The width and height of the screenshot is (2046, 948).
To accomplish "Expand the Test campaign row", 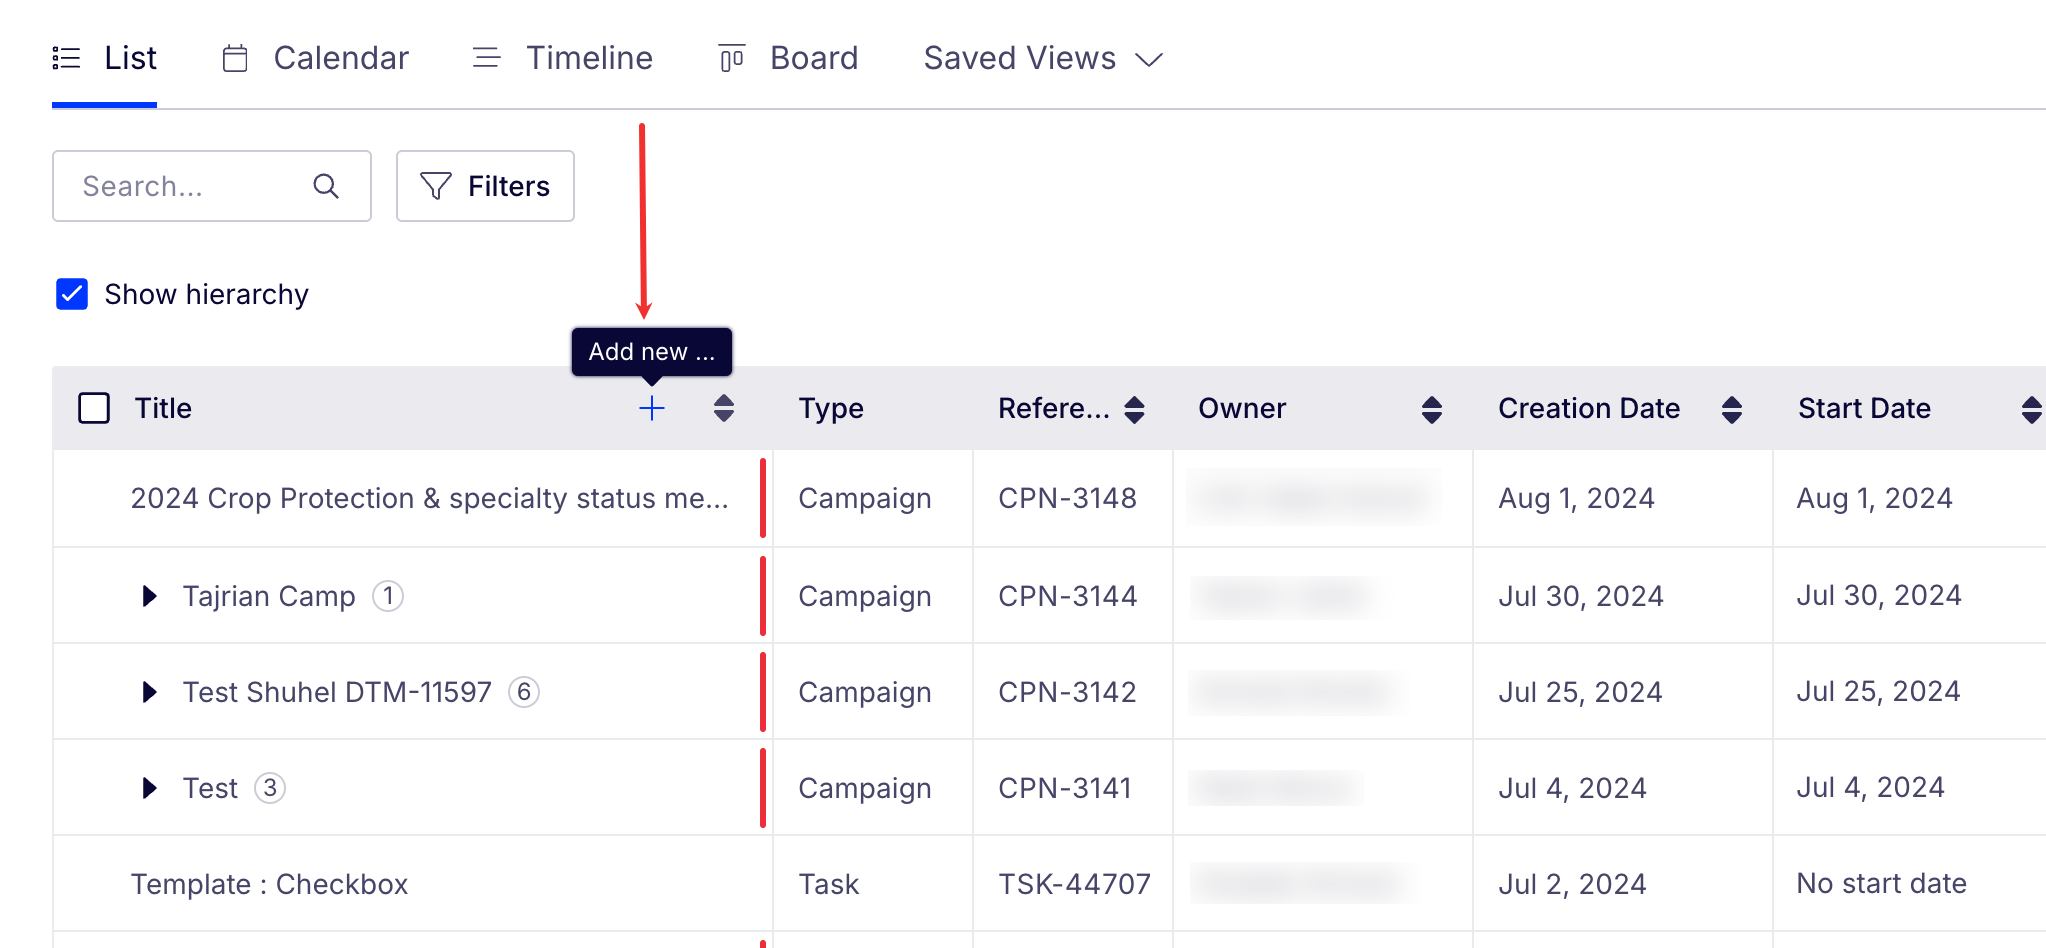I will (149, 788).
